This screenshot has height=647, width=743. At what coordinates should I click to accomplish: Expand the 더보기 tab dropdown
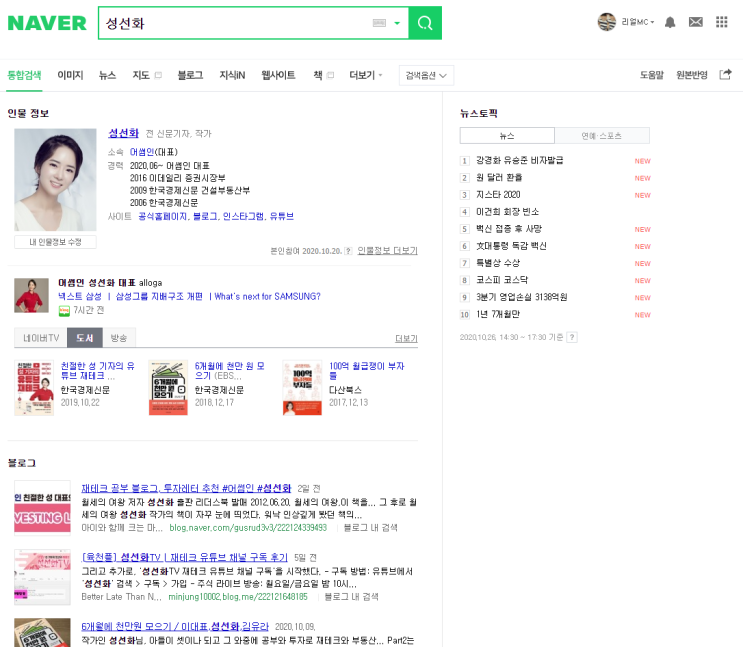click(x=365, y=75)
